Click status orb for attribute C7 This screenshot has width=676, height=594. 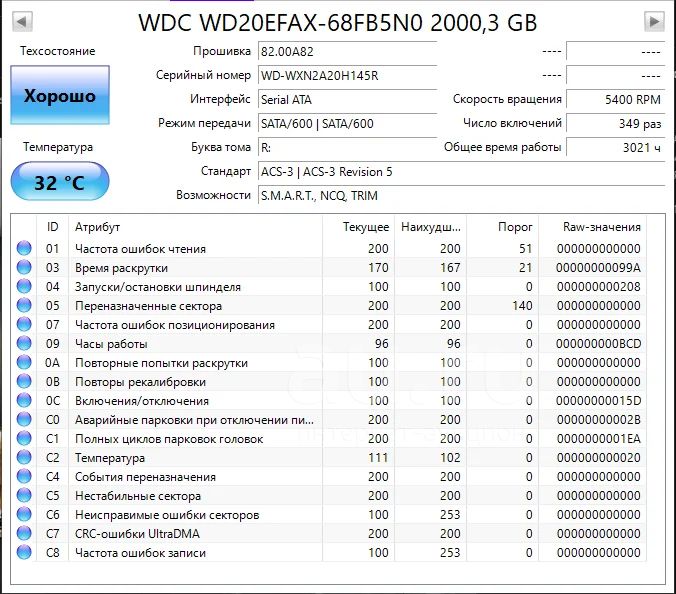[24, 533]
